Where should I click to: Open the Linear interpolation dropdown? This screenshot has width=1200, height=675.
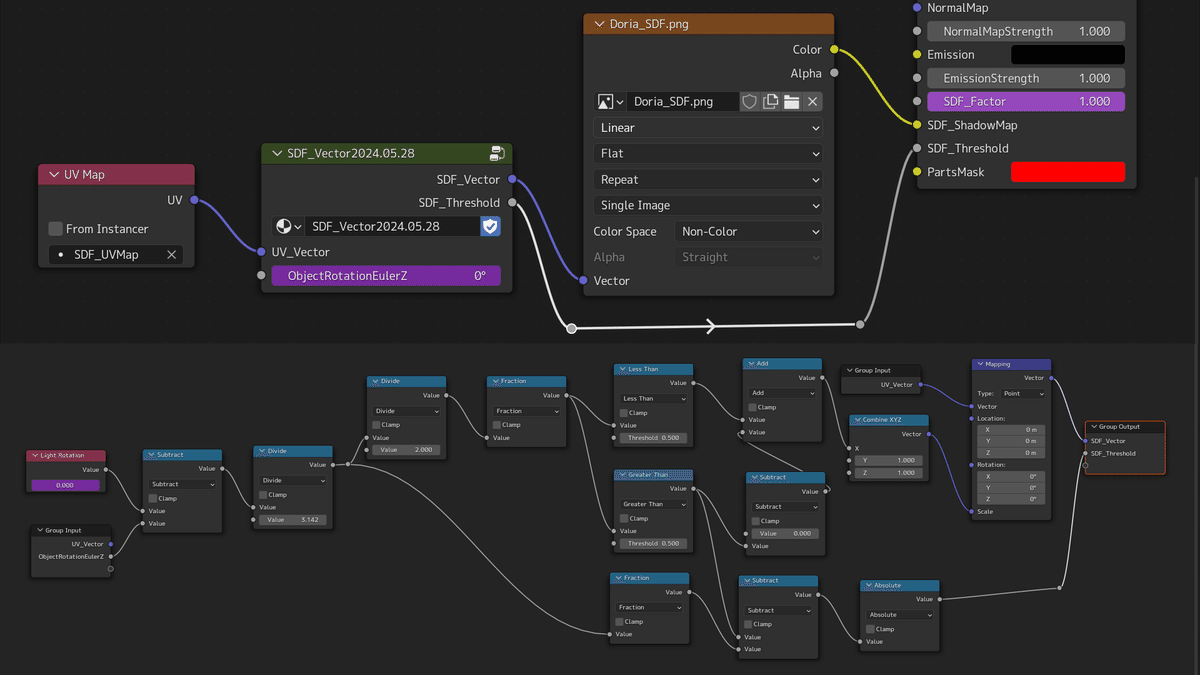pyautogui.click(x=708, y=128)
